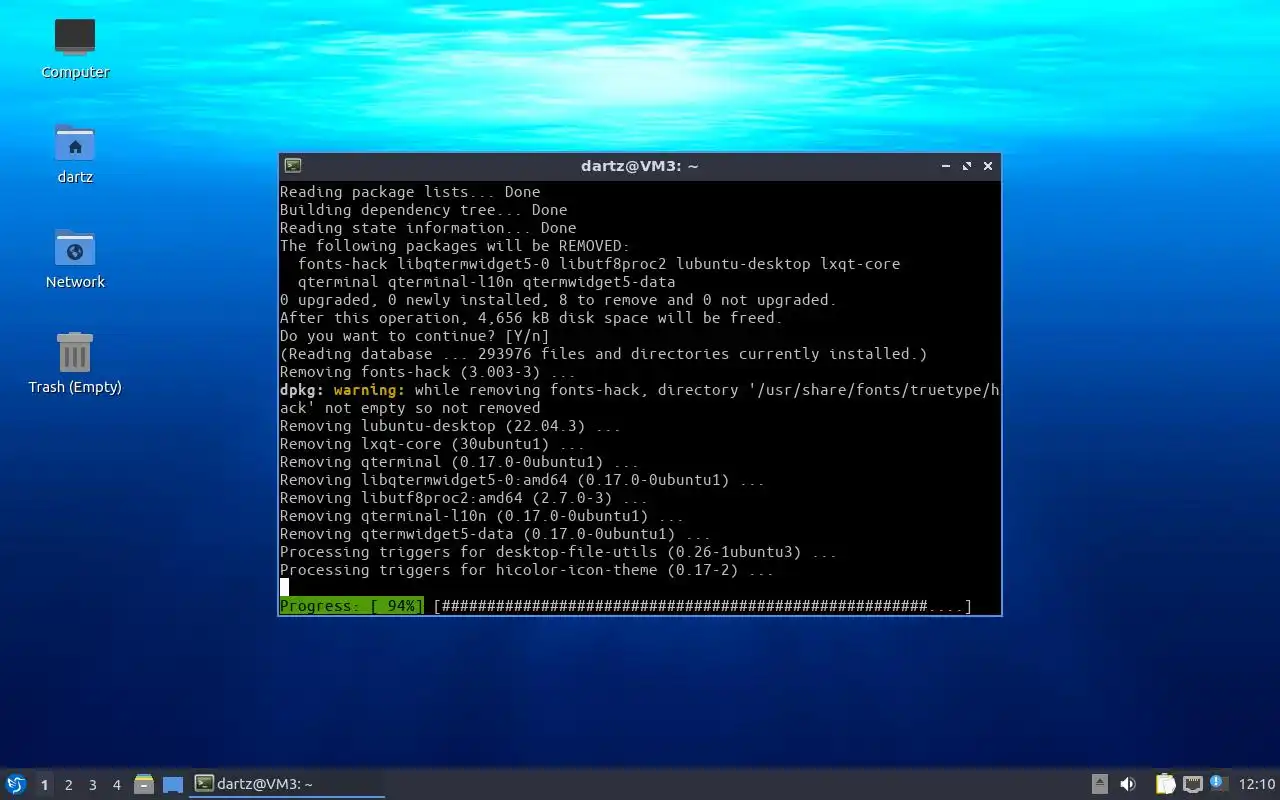The width and height of the screenshot is (1280, 800).
Task: Open the volume control tray icon
Action: [1128, 784]
